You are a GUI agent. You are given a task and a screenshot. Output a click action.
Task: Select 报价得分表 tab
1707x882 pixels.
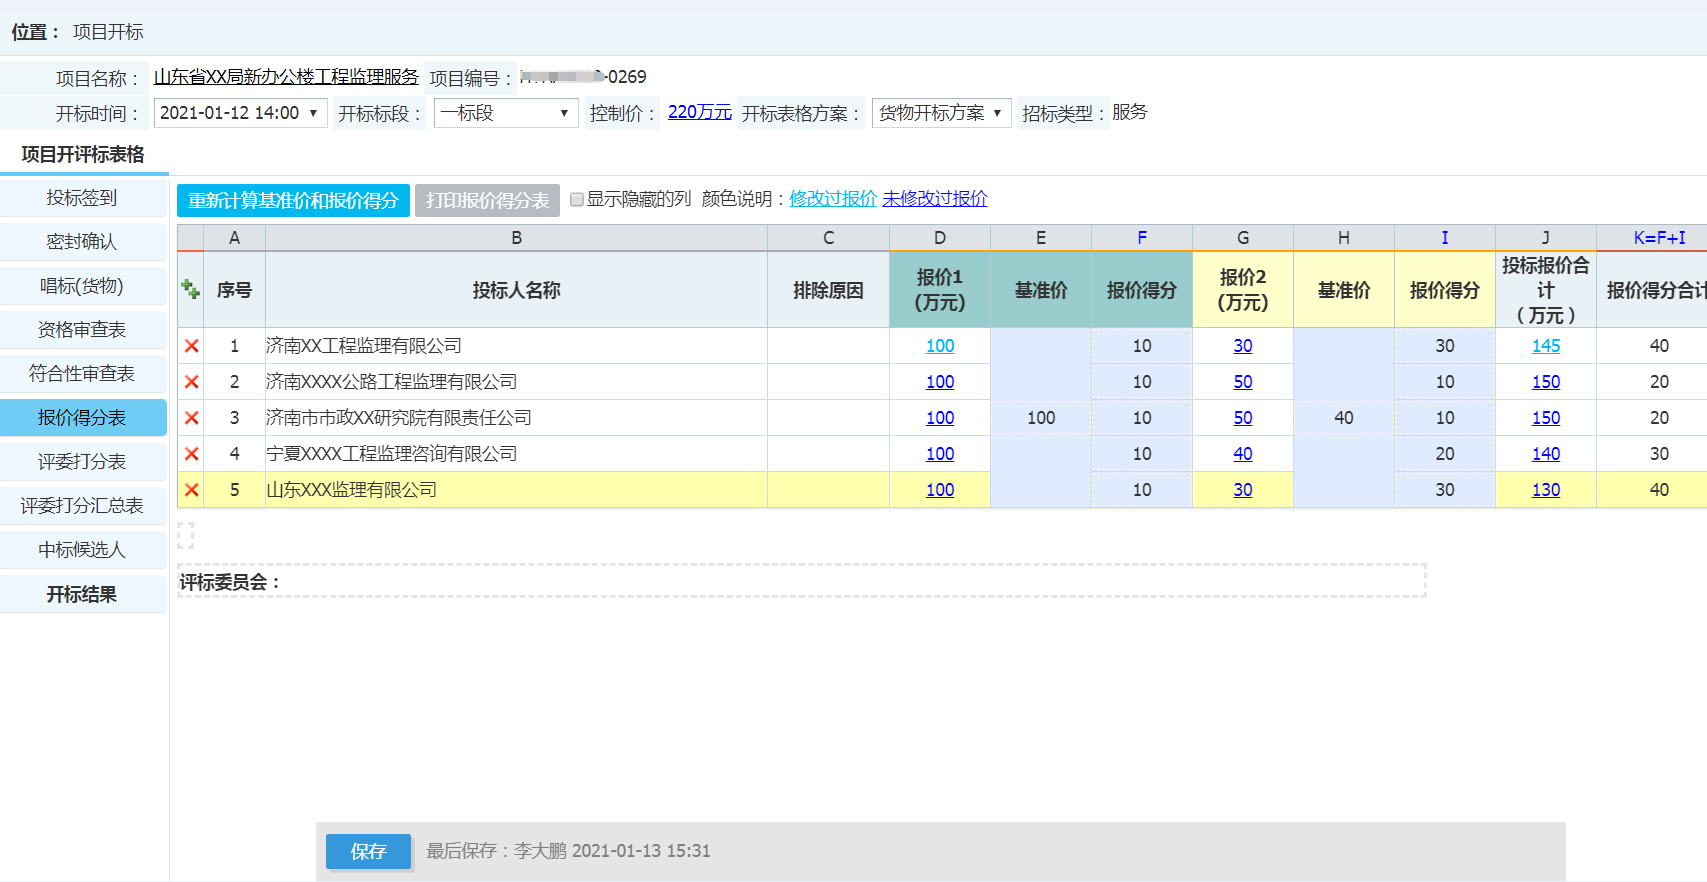pyautogui.click(x=83, y=418)
